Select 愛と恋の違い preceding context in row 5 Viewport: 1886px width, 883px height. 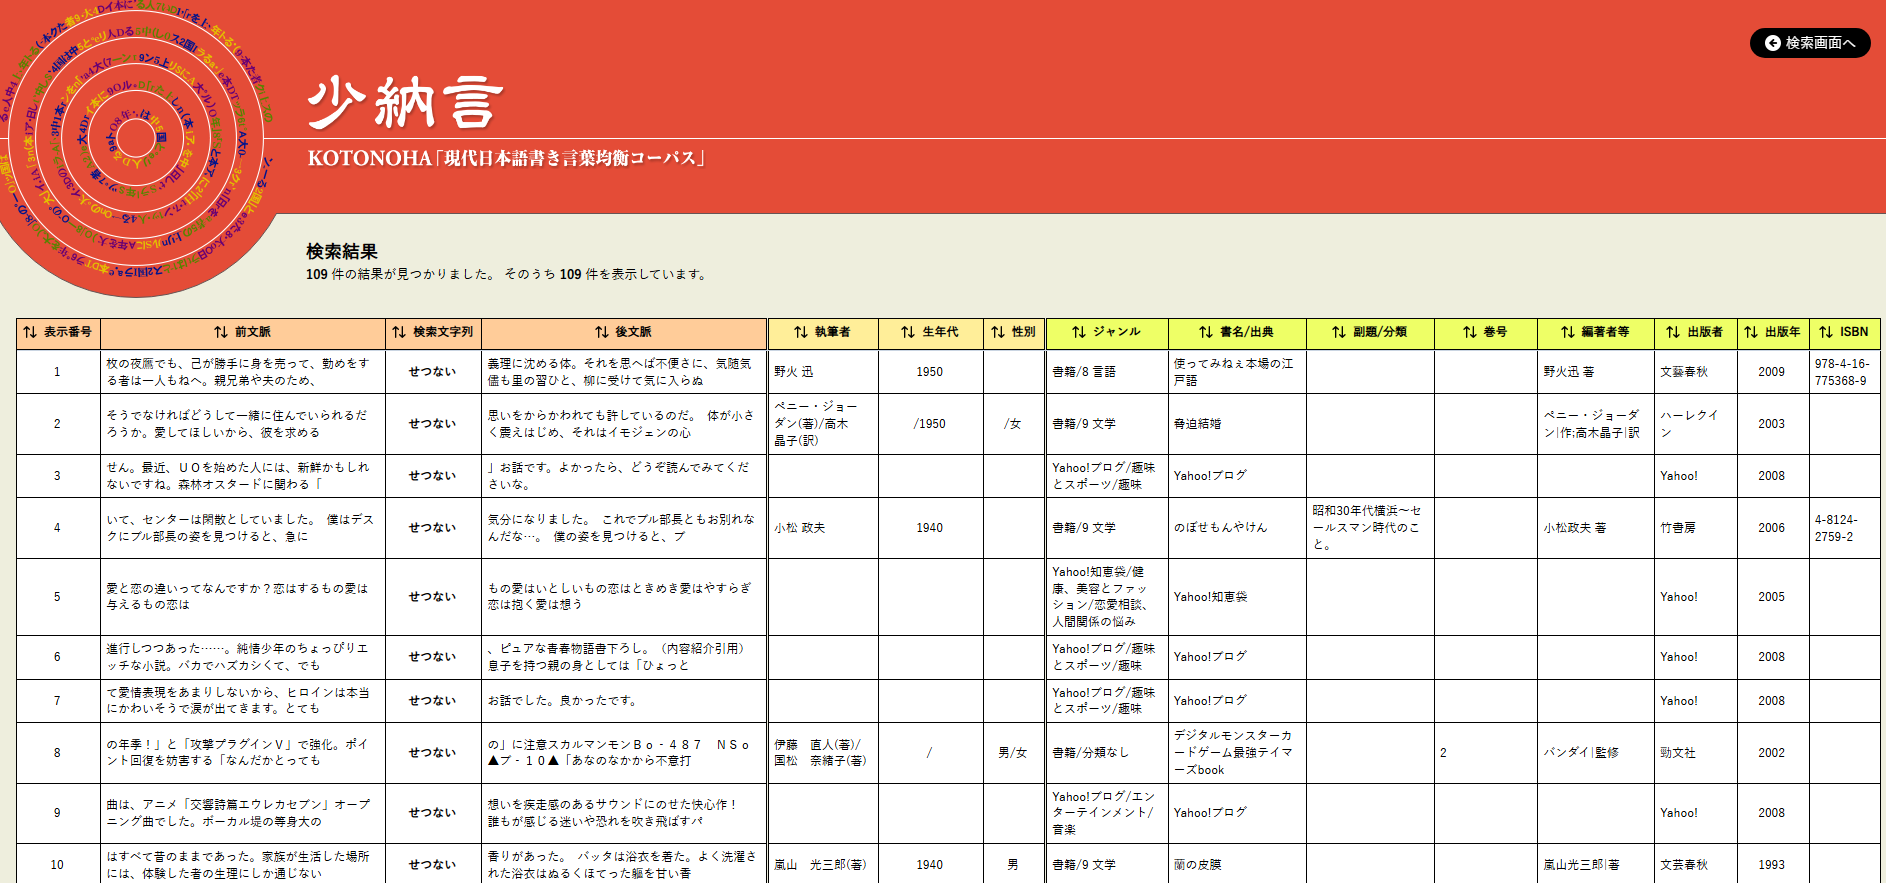tap(243, 597)
